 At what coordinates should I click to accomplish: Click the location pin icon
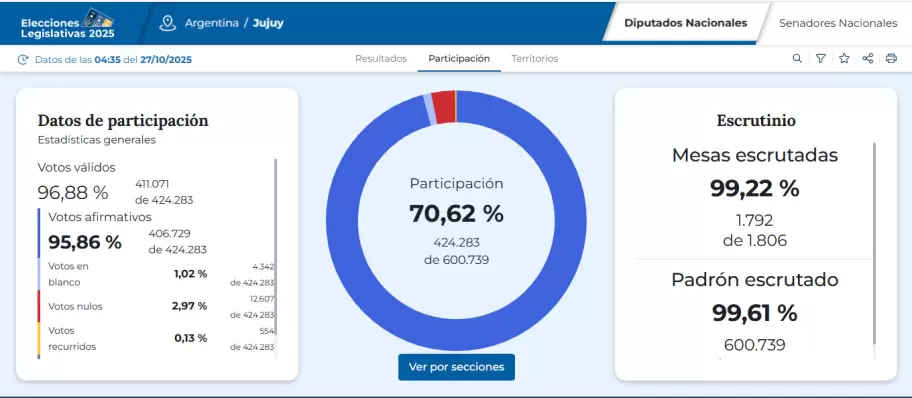pos(168,23)
